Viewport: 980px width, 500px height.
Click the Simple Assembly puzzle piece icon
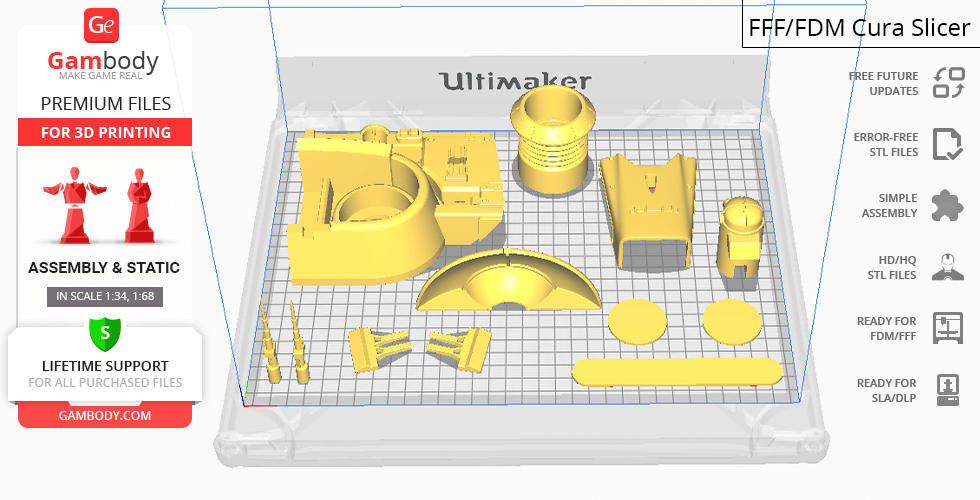click(947, 206)
